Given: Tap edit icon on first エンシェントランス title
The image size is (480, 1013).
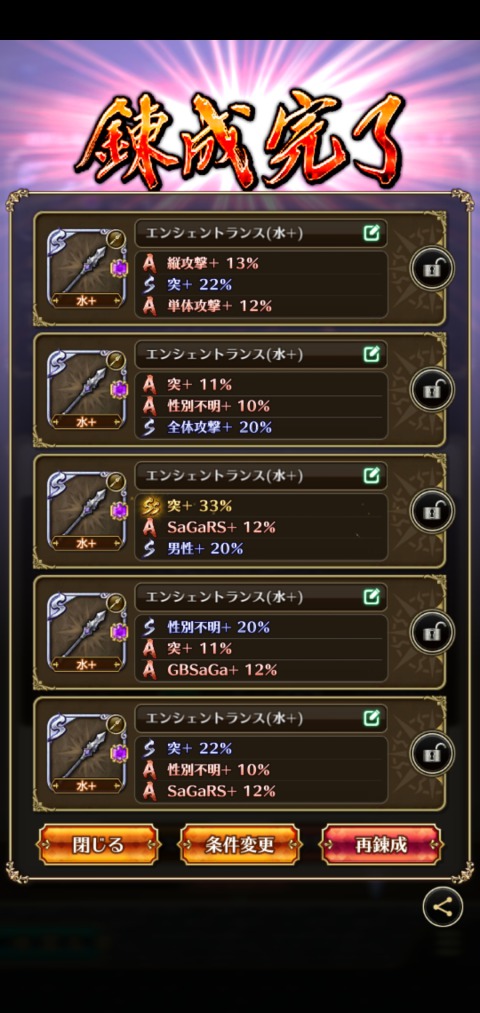Looking at the screenshot, I should [371, 233].
